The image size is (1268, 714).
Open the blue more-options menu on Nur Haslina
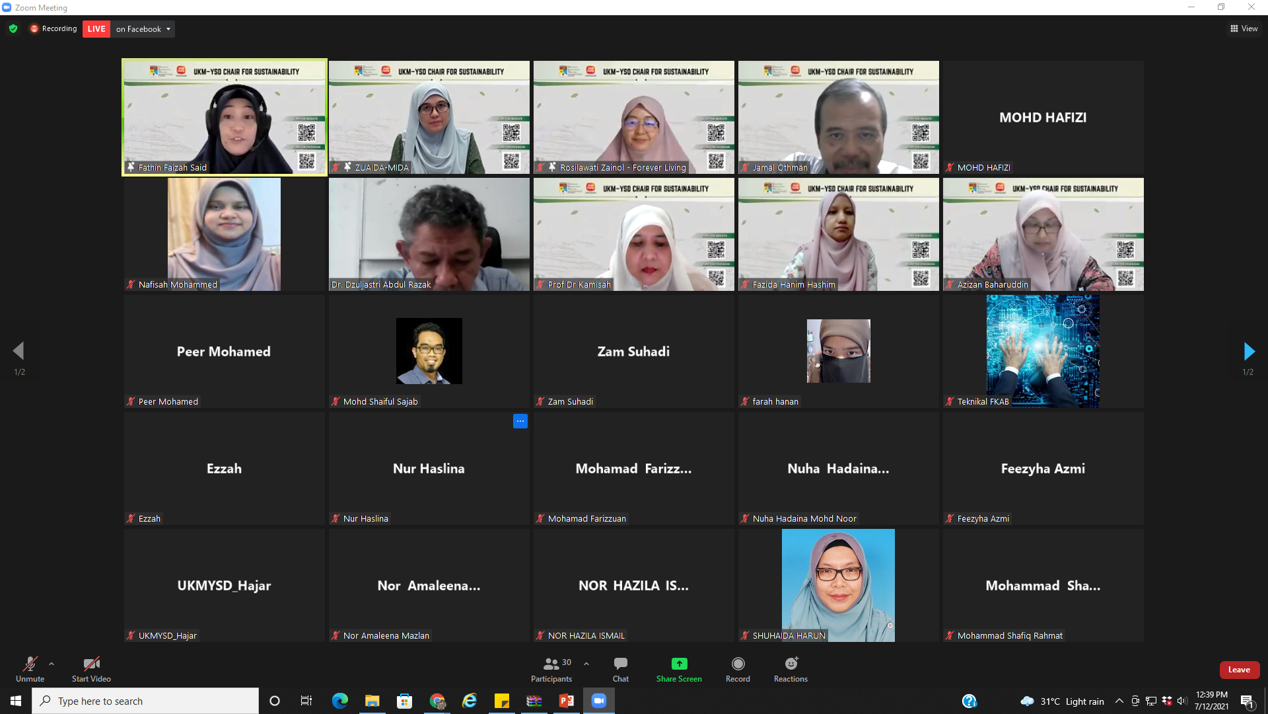tap(520, 421)
